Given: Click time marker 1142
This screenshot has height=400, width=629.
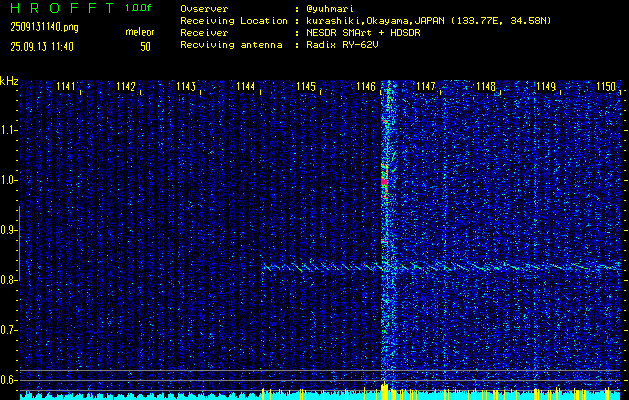Looking at the screenshot, I should coord(126,87).
